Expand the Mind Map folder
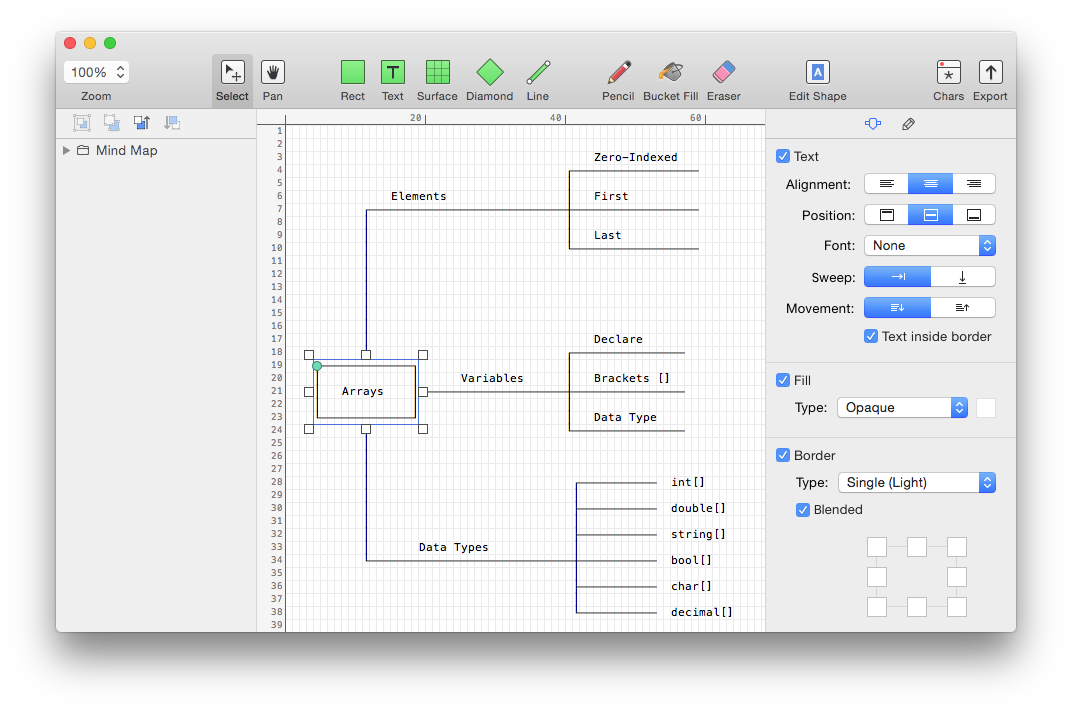Image resolution: width=1072 pixels, height=712 pixels. (67, 151)
